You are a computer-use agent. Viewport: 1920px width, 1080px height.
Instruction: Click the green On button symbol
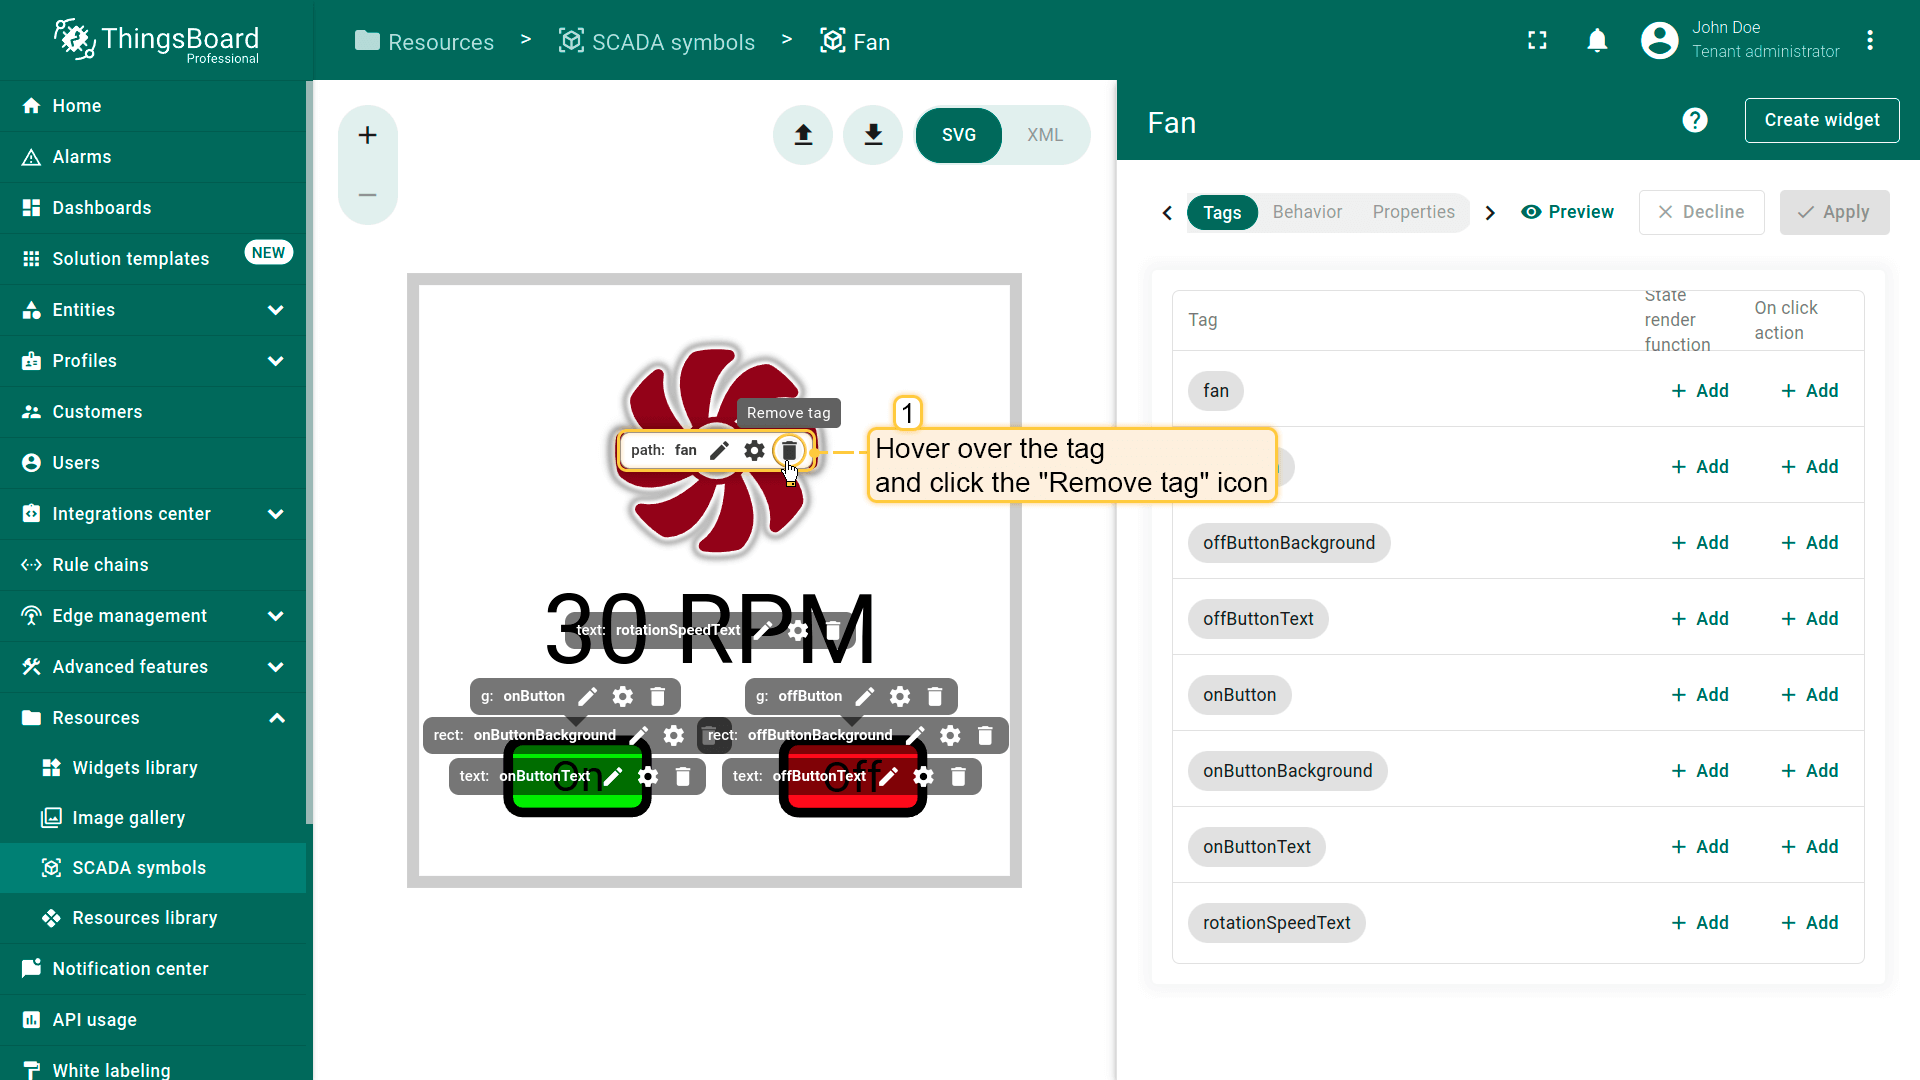577,800
